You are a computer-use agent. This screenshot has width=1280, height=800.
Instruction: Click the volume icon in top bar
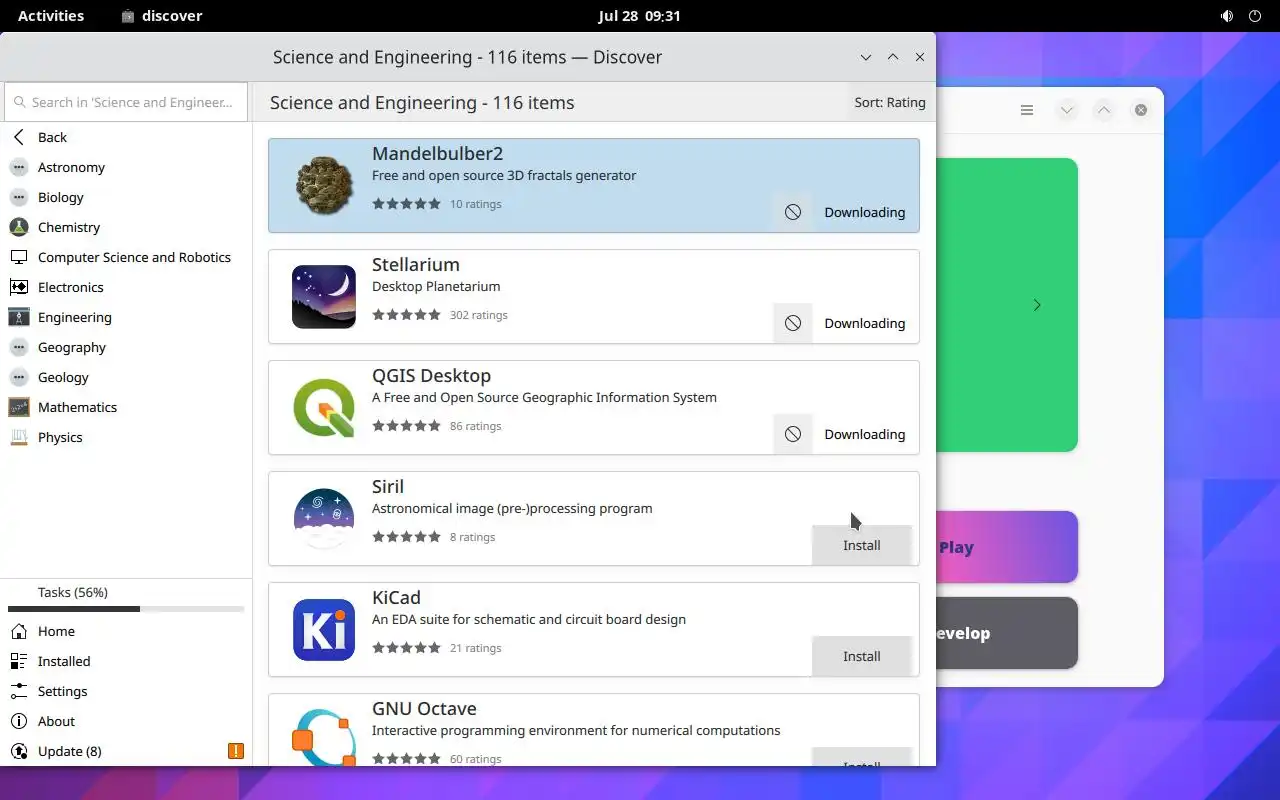tap(1227, 16)
